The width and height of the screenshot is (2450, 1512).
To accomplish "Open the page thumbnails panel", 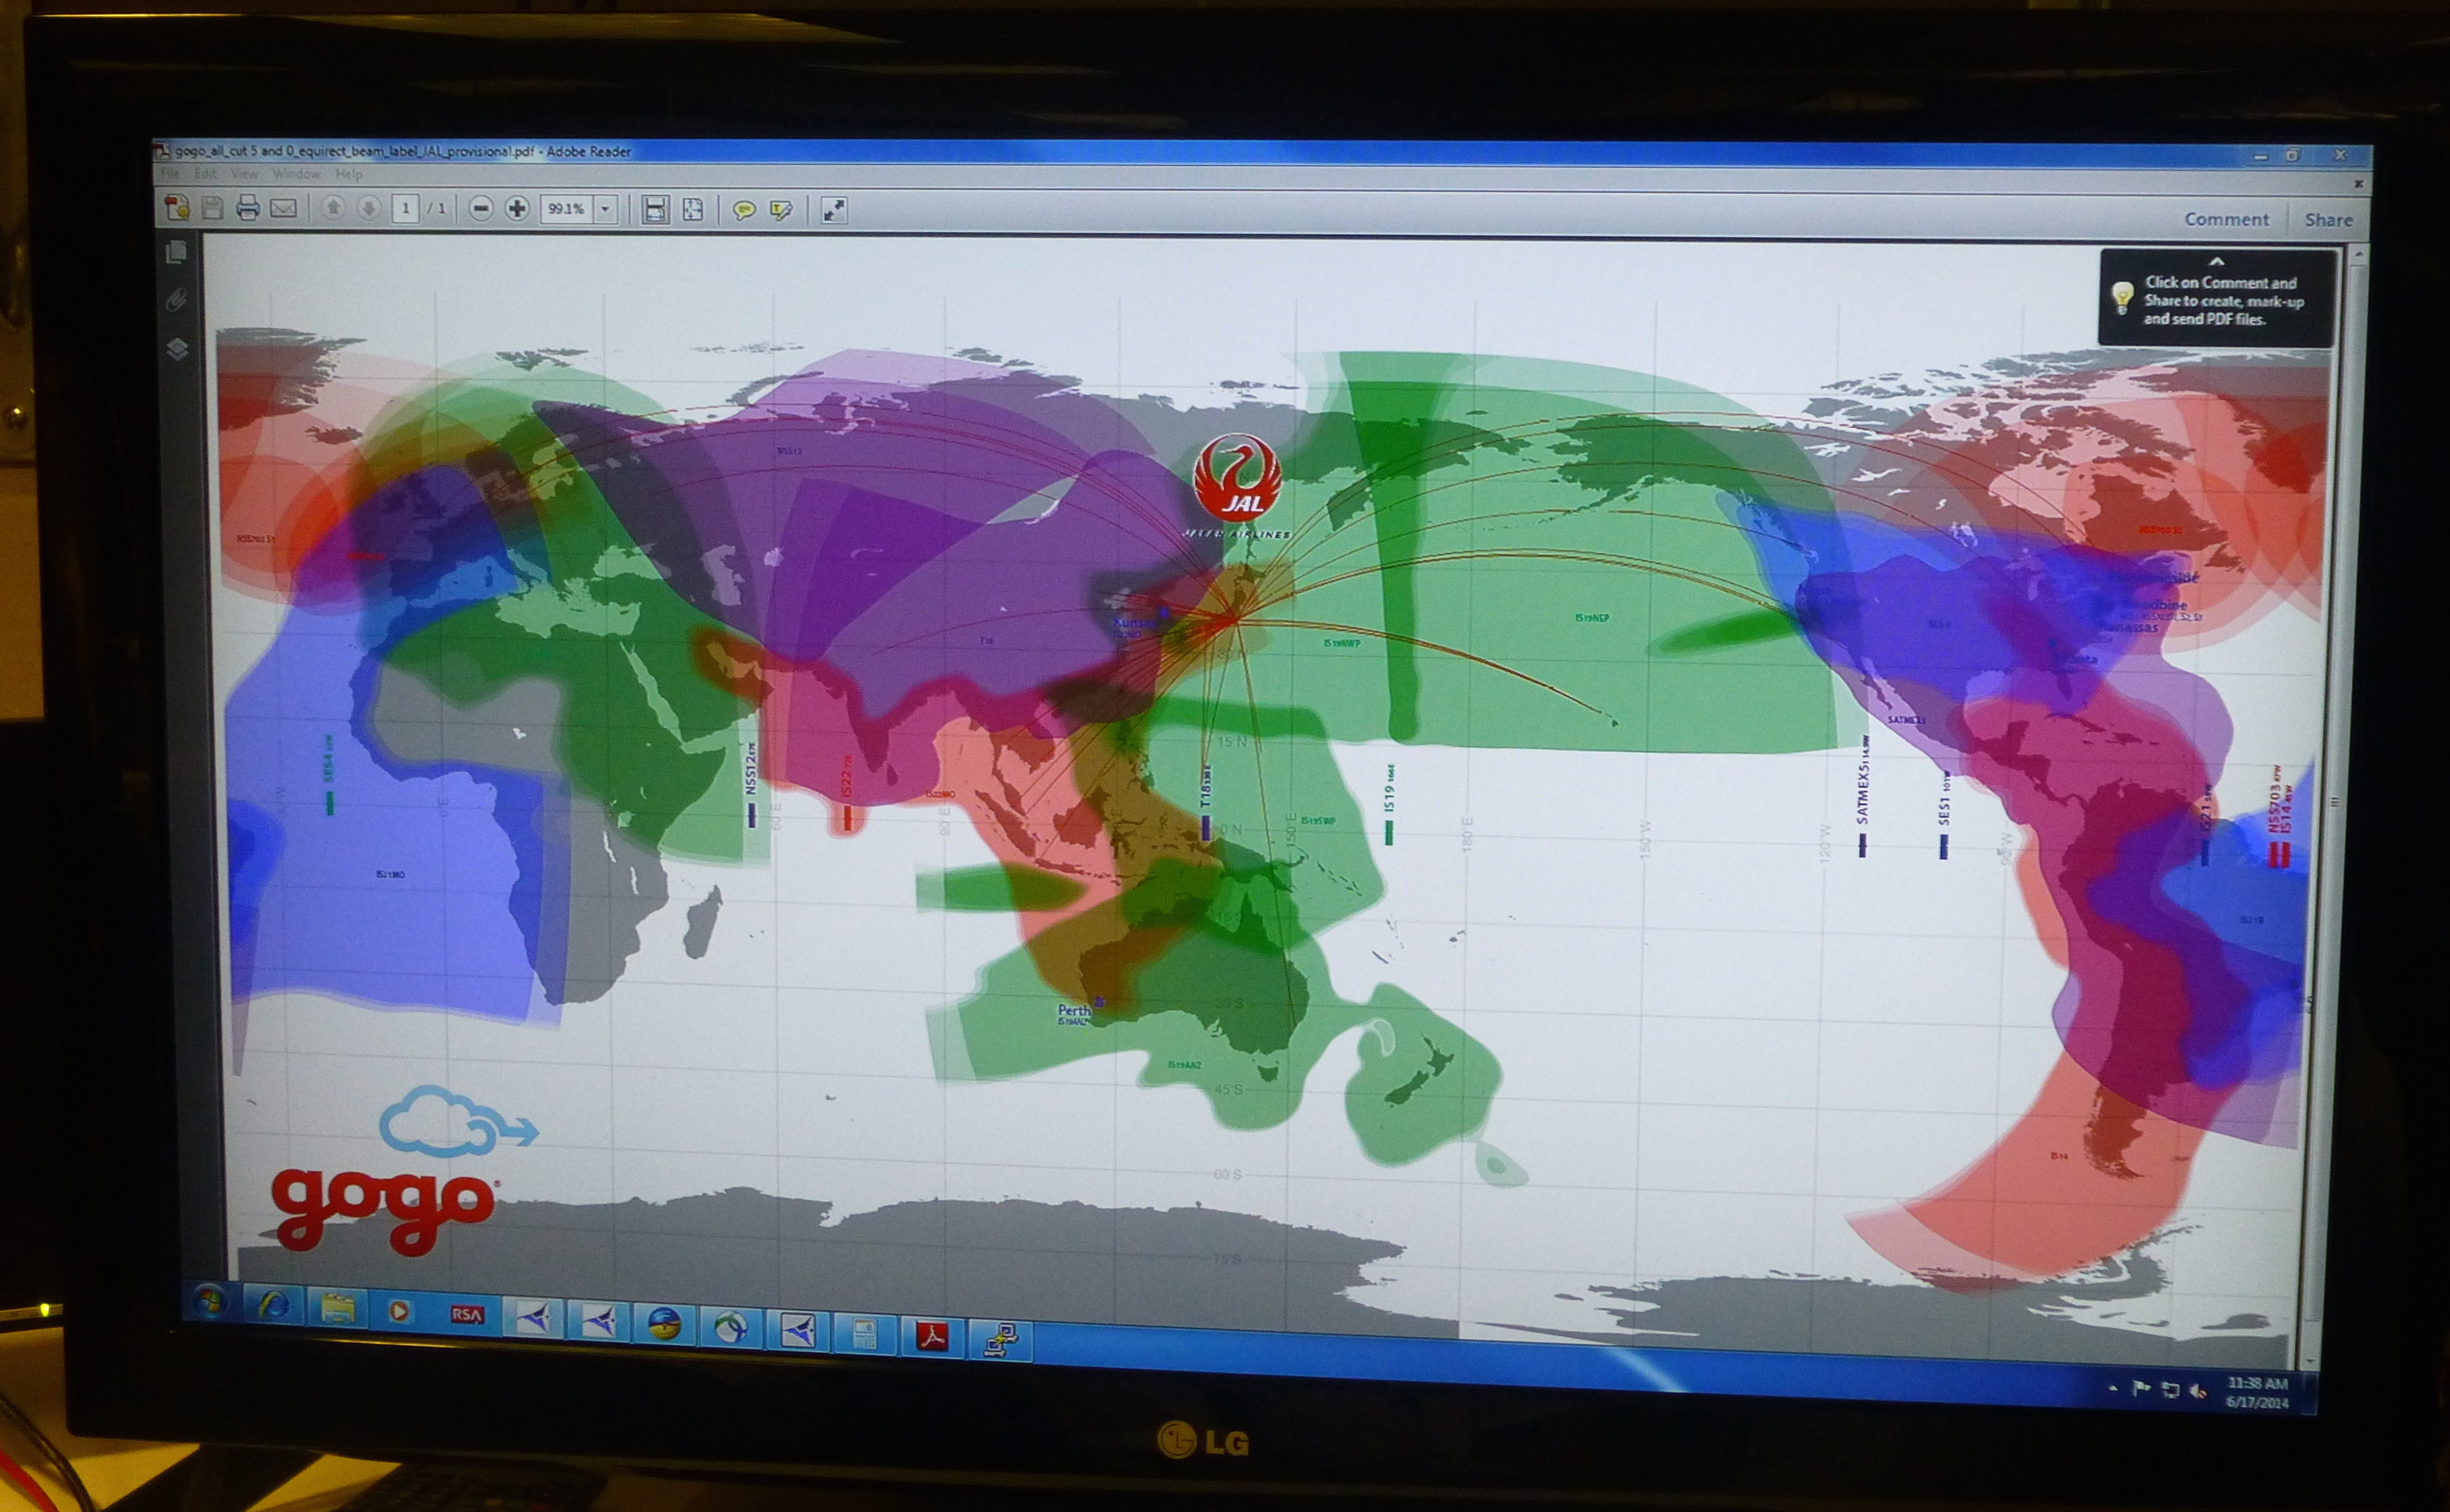I will (177, 253).
